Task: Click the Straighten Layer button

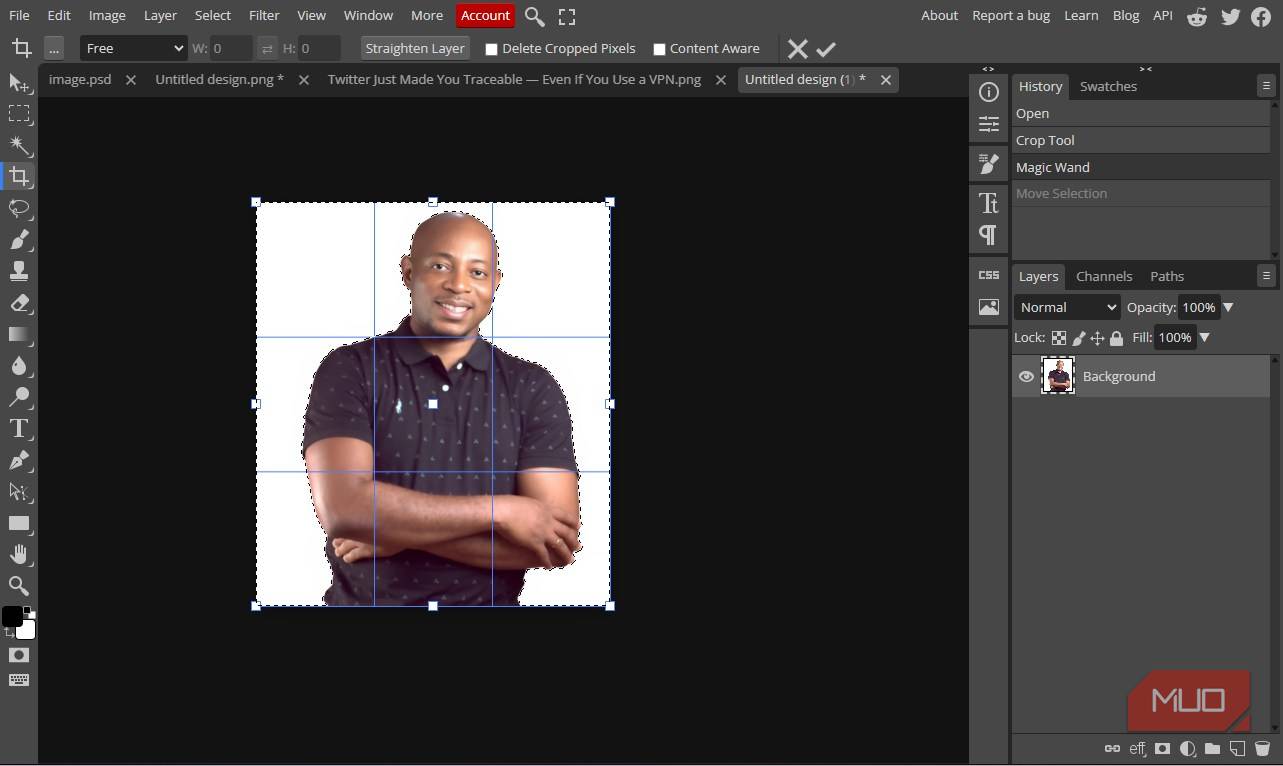Action: tap(415, 48)
